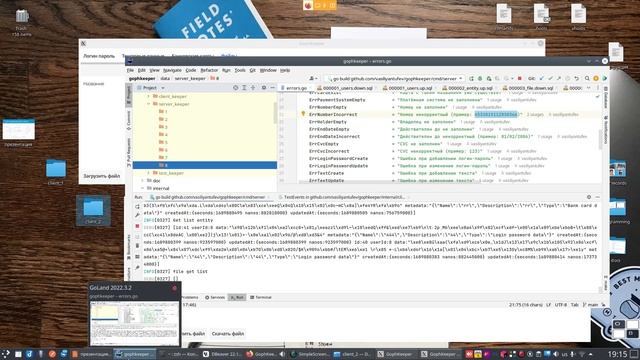Hide the Project panel with minus icon

(x=273, y=88)
